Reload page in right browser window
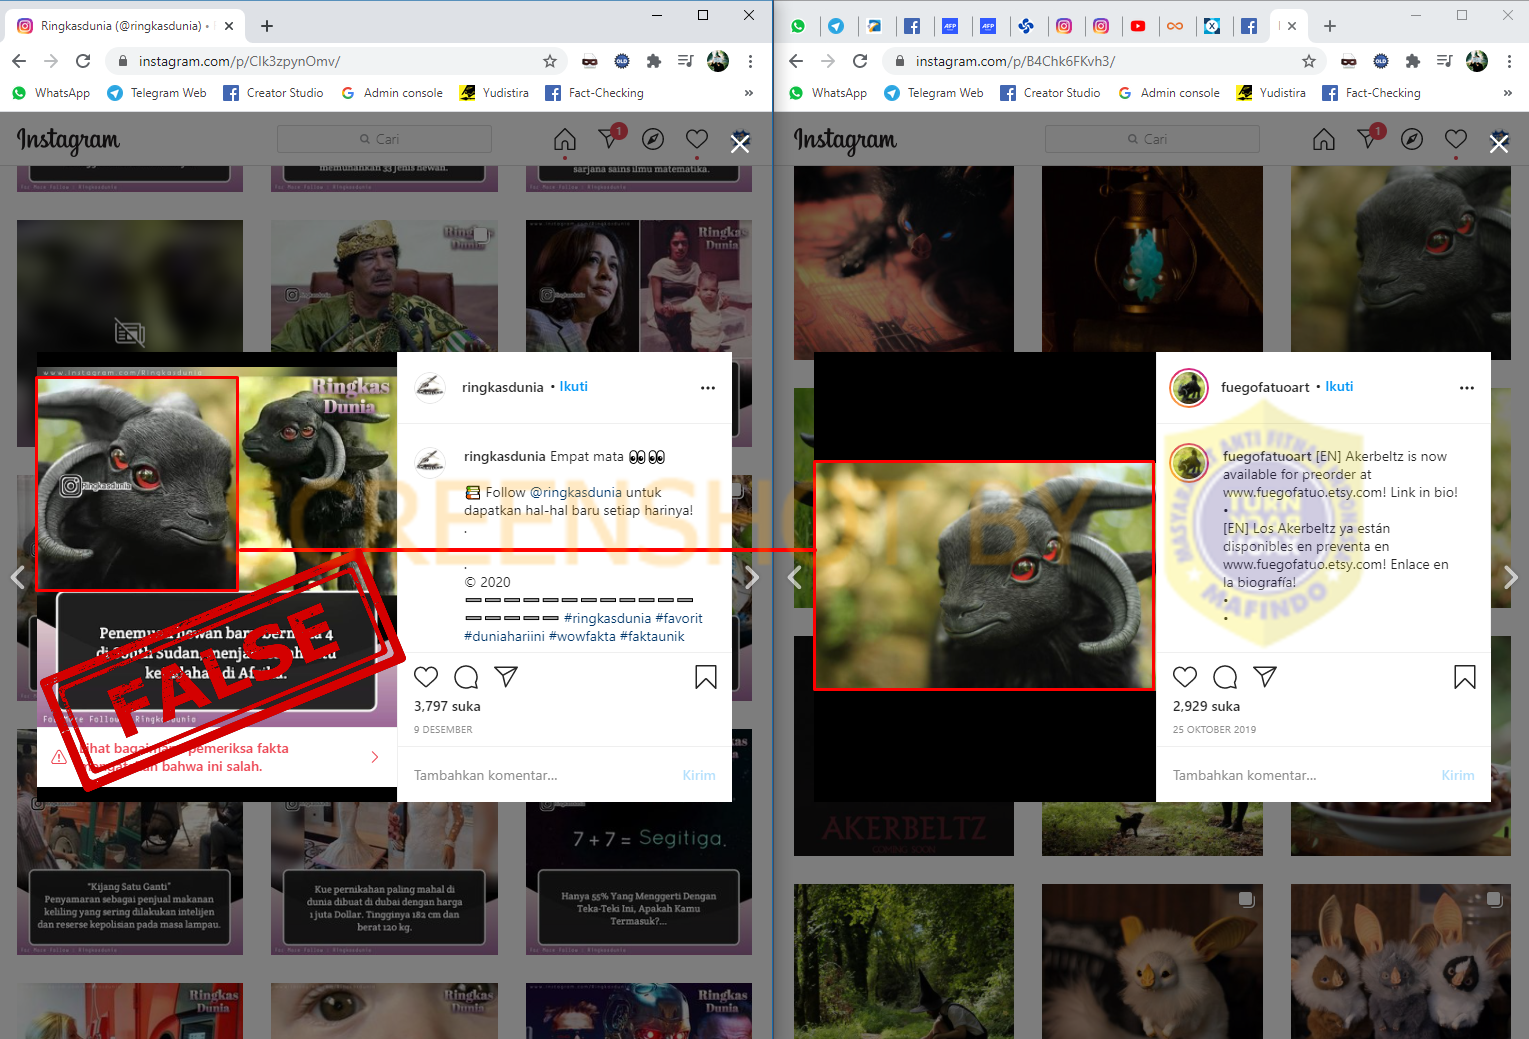 (860, 61)
